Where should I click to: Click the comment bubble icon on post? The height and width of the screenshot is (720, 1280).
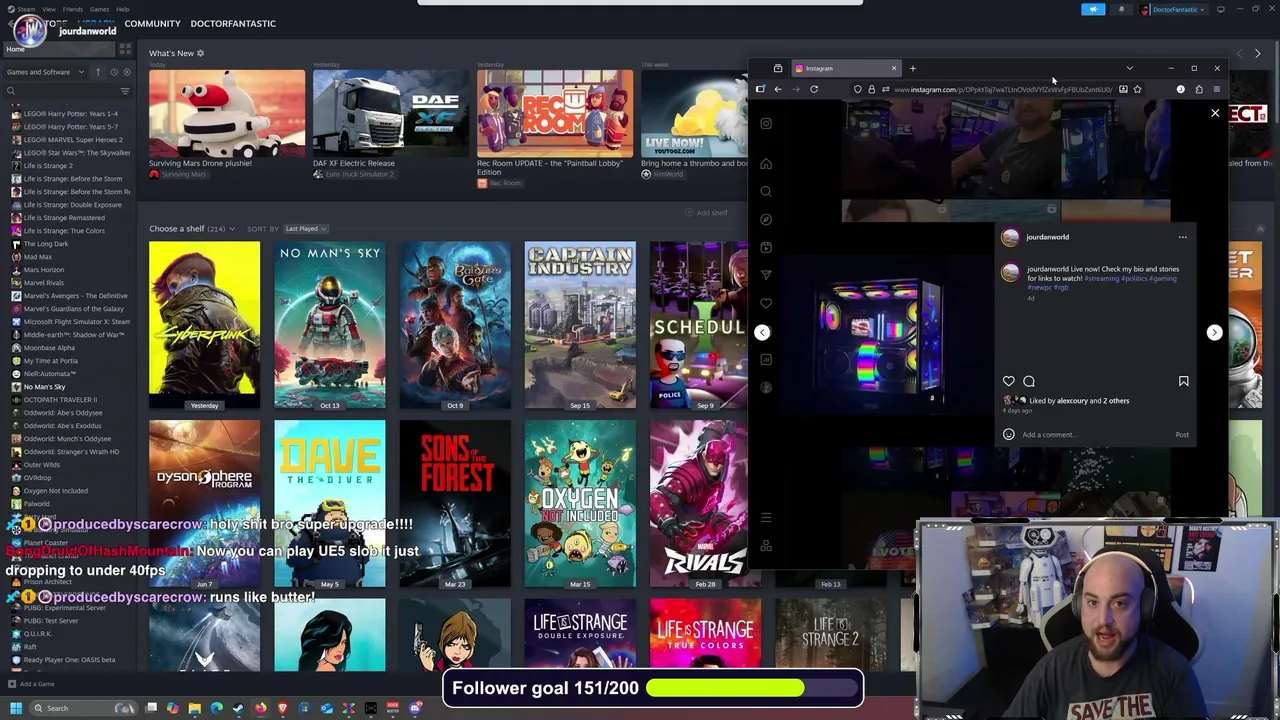(x=1029, y=381)
